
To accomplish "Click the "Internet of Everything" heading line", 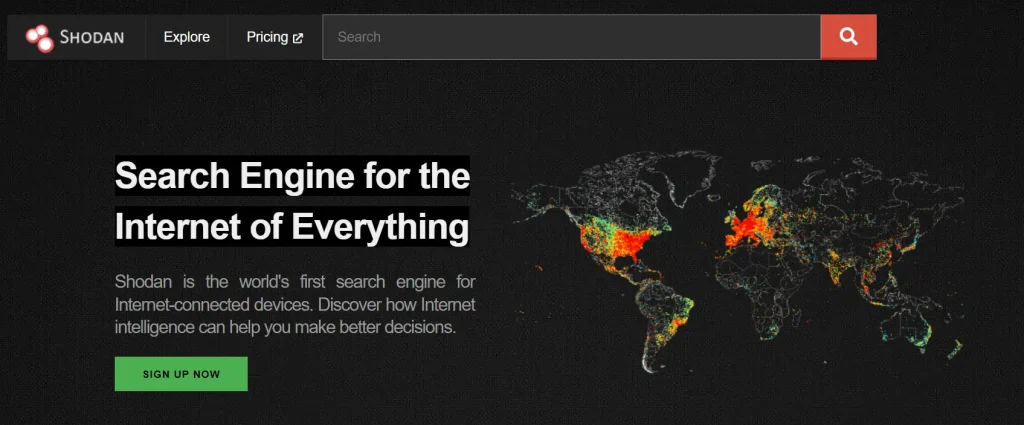I will pos(292,227).
